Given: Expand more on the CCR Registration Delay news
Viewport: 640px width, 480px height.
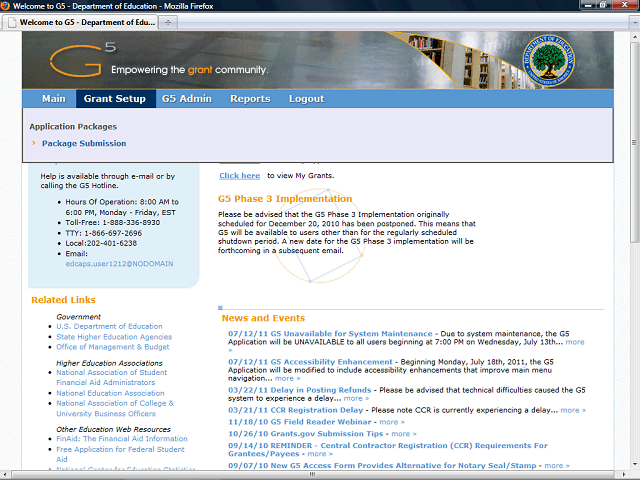Looking at the screenshot, I should 573,410.
